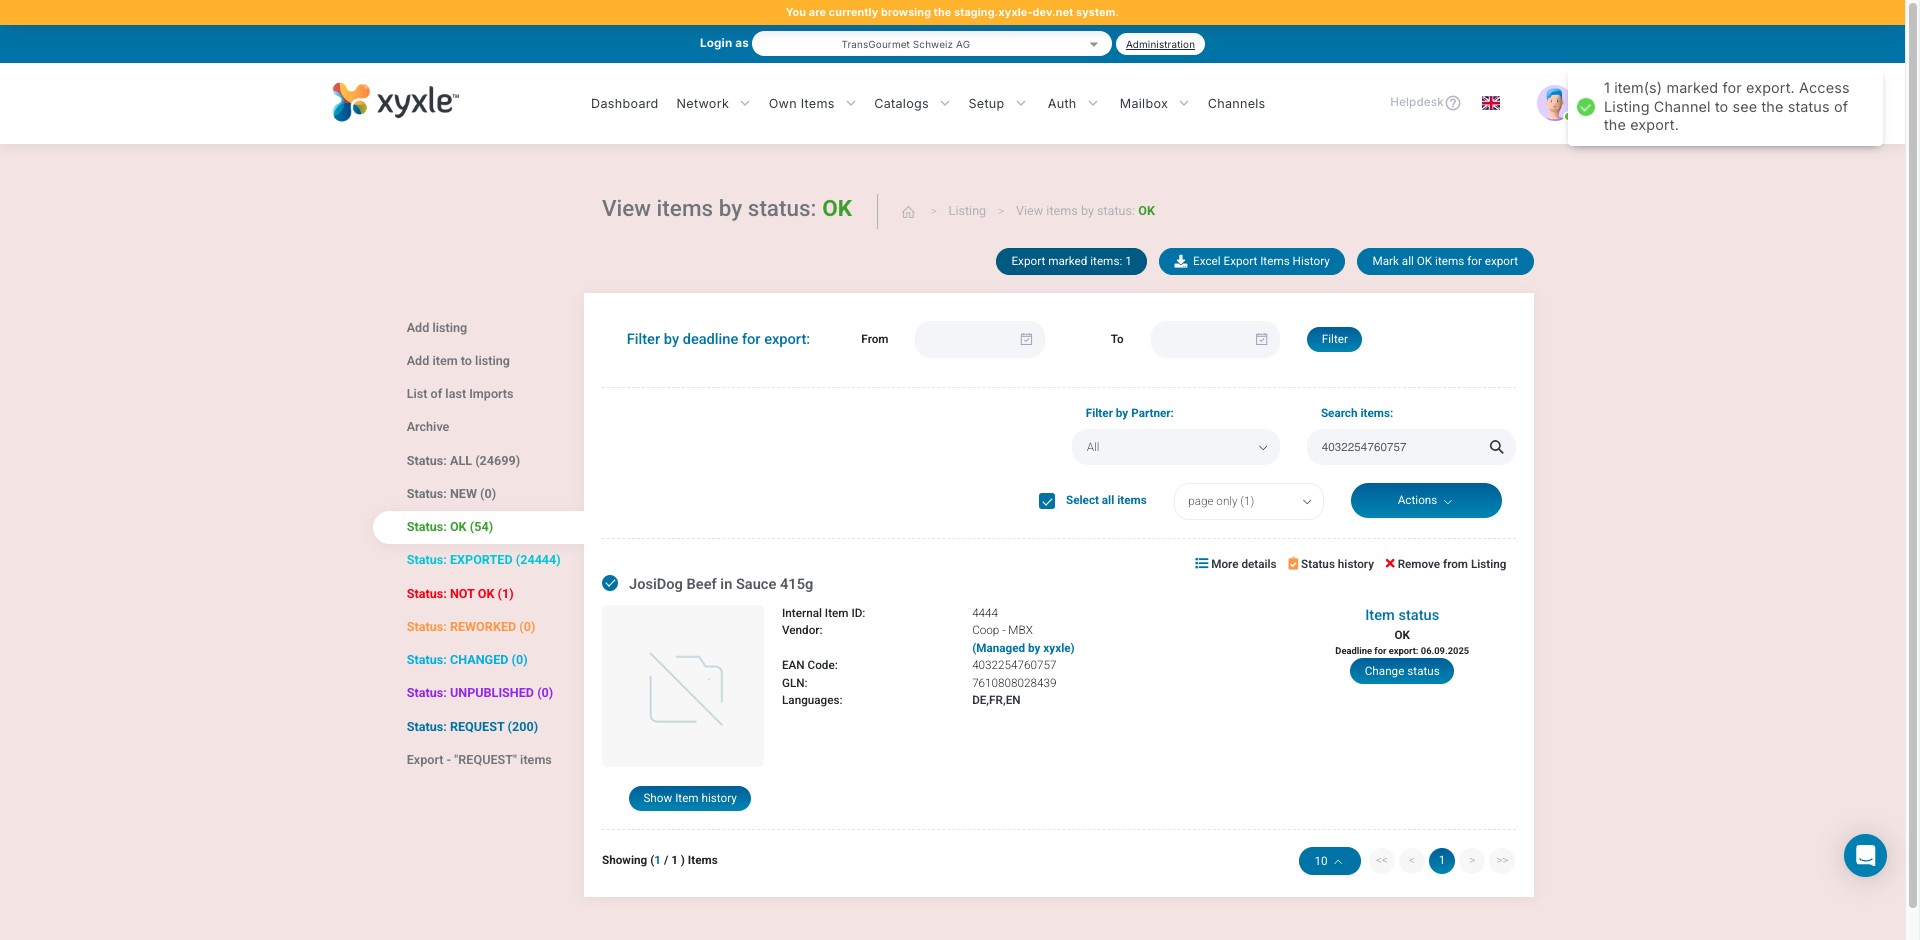This screenshot has width=1920, height=940.
Task: Go to the first page arrow
Action: [1382, 861]
